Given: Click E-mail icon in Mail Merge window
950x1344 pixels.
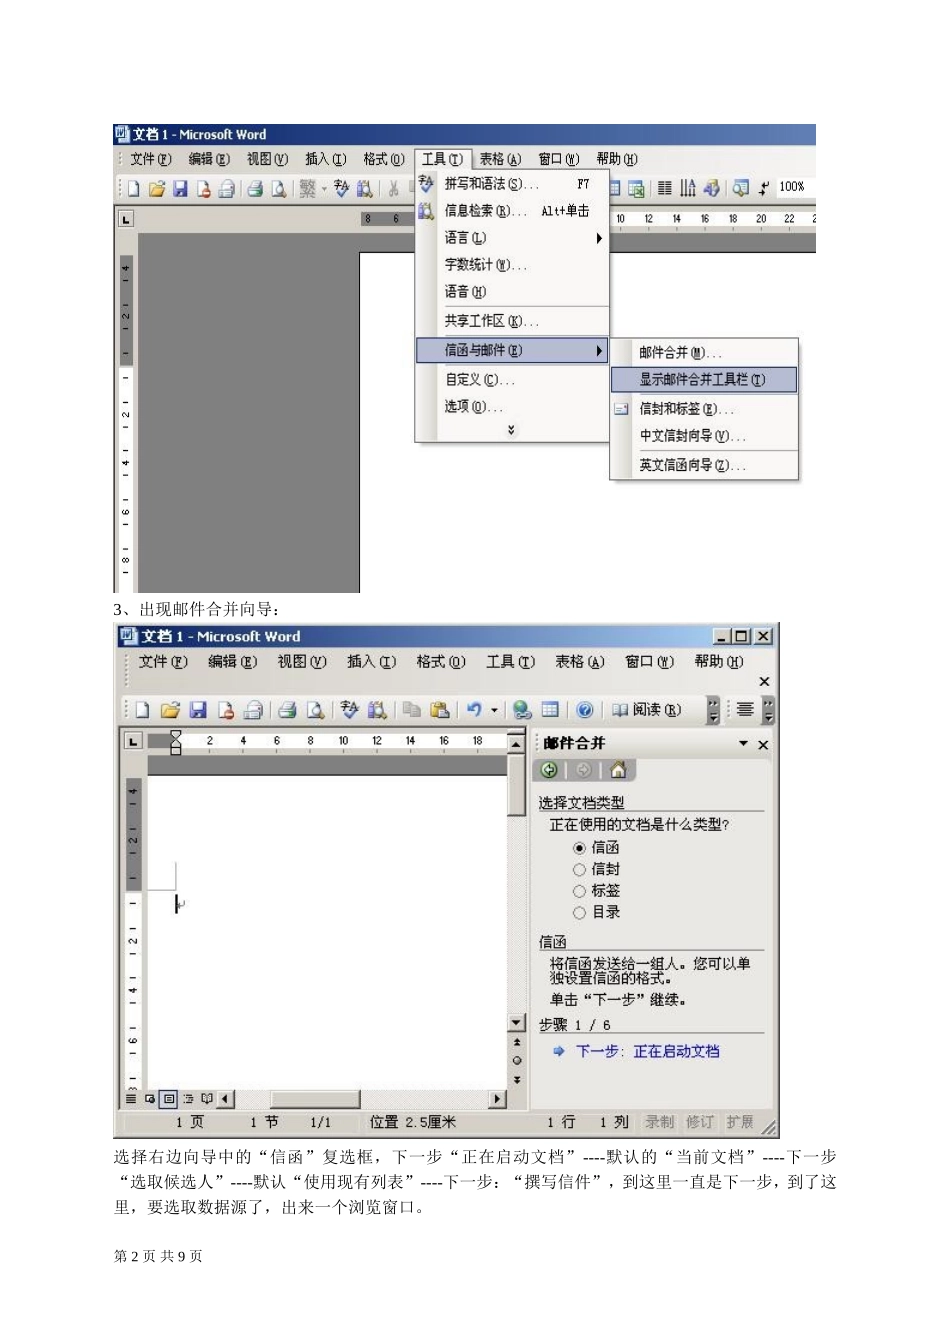Looking at the screenshot, I should [254, 710].
